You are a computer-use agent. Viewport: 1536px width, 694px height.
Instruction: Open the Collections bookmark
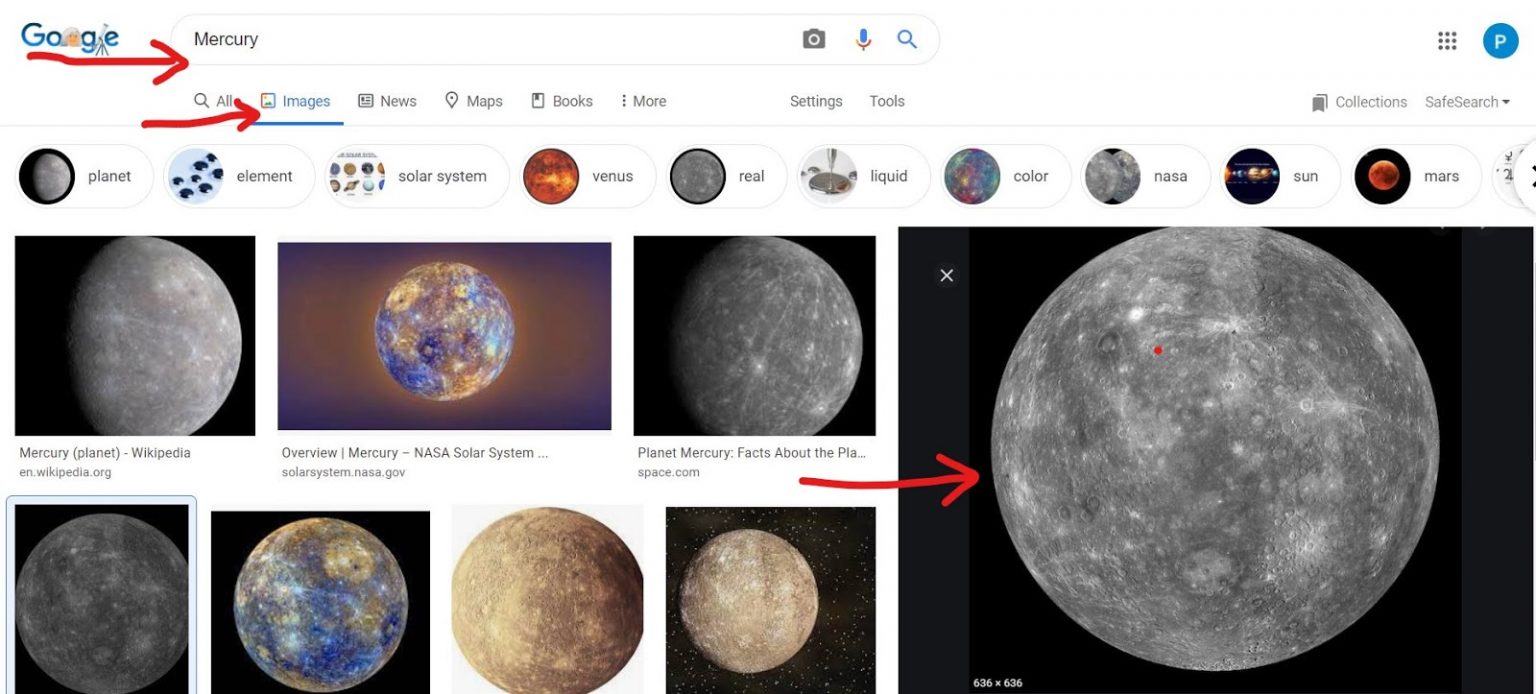[1360, 102]
